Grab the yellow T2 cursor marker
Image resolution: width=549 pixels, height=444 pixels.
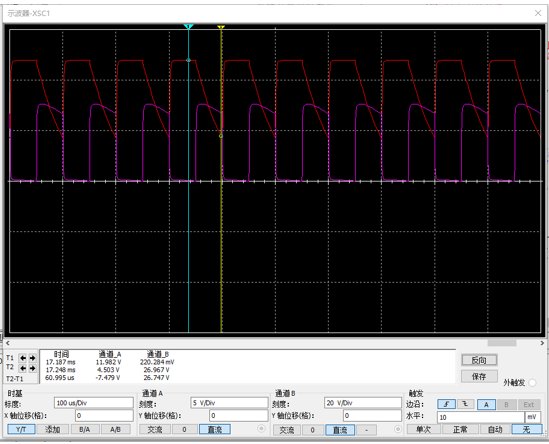point(221,27)
